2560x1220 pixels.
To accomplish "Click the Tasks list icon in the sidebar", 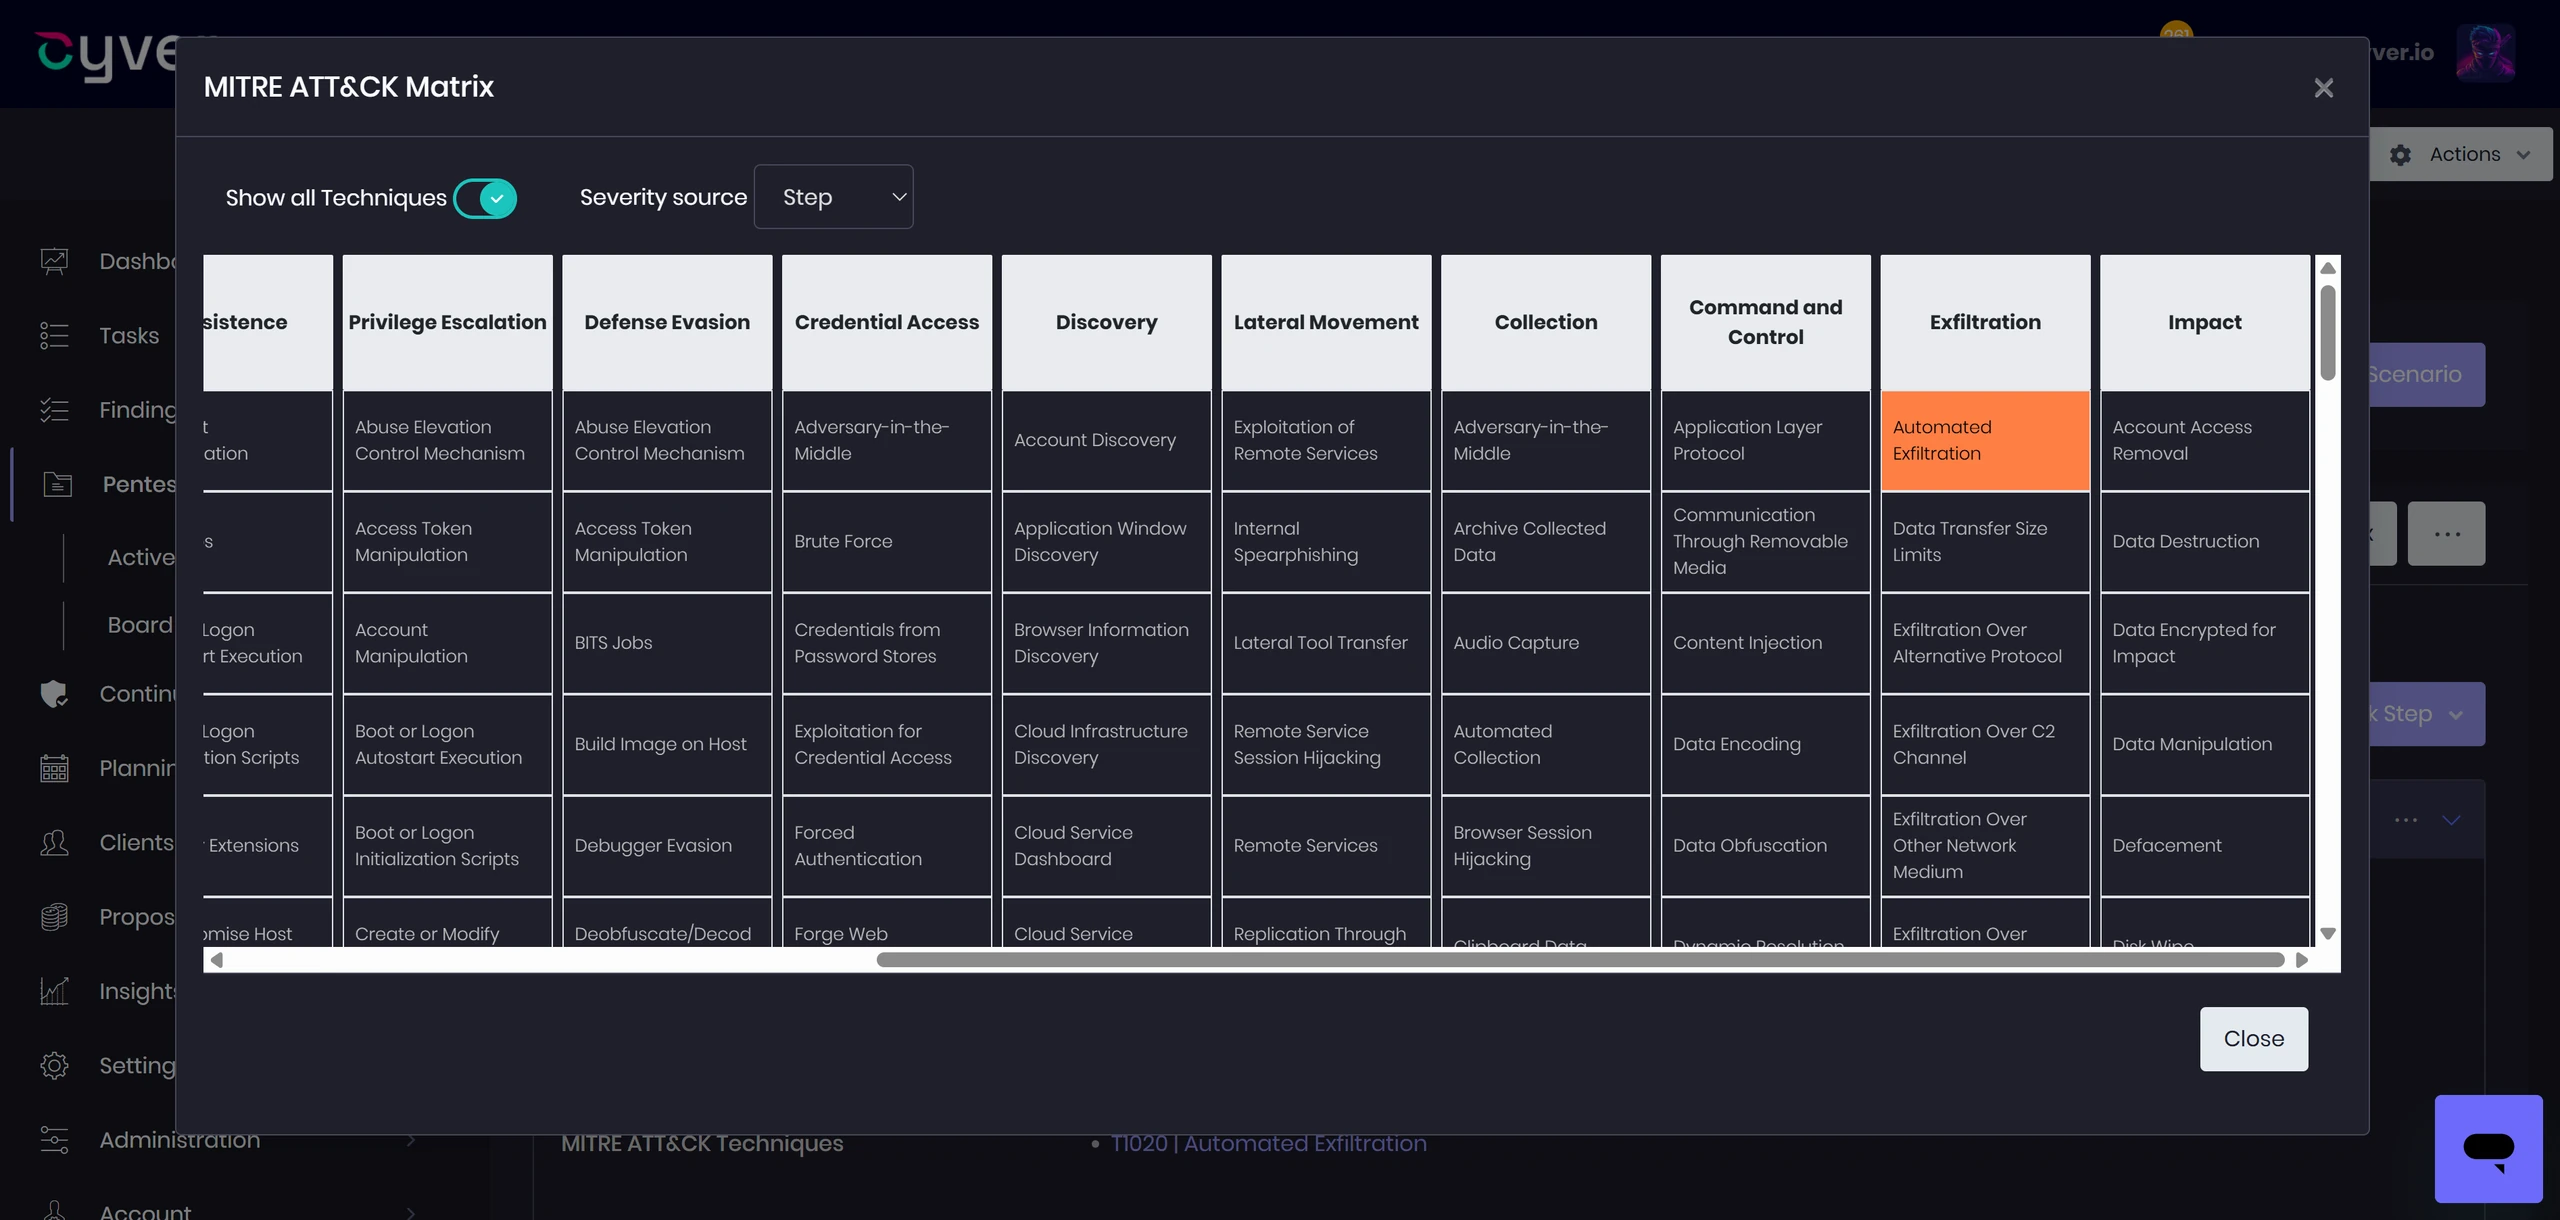I will tap(54, 335).
